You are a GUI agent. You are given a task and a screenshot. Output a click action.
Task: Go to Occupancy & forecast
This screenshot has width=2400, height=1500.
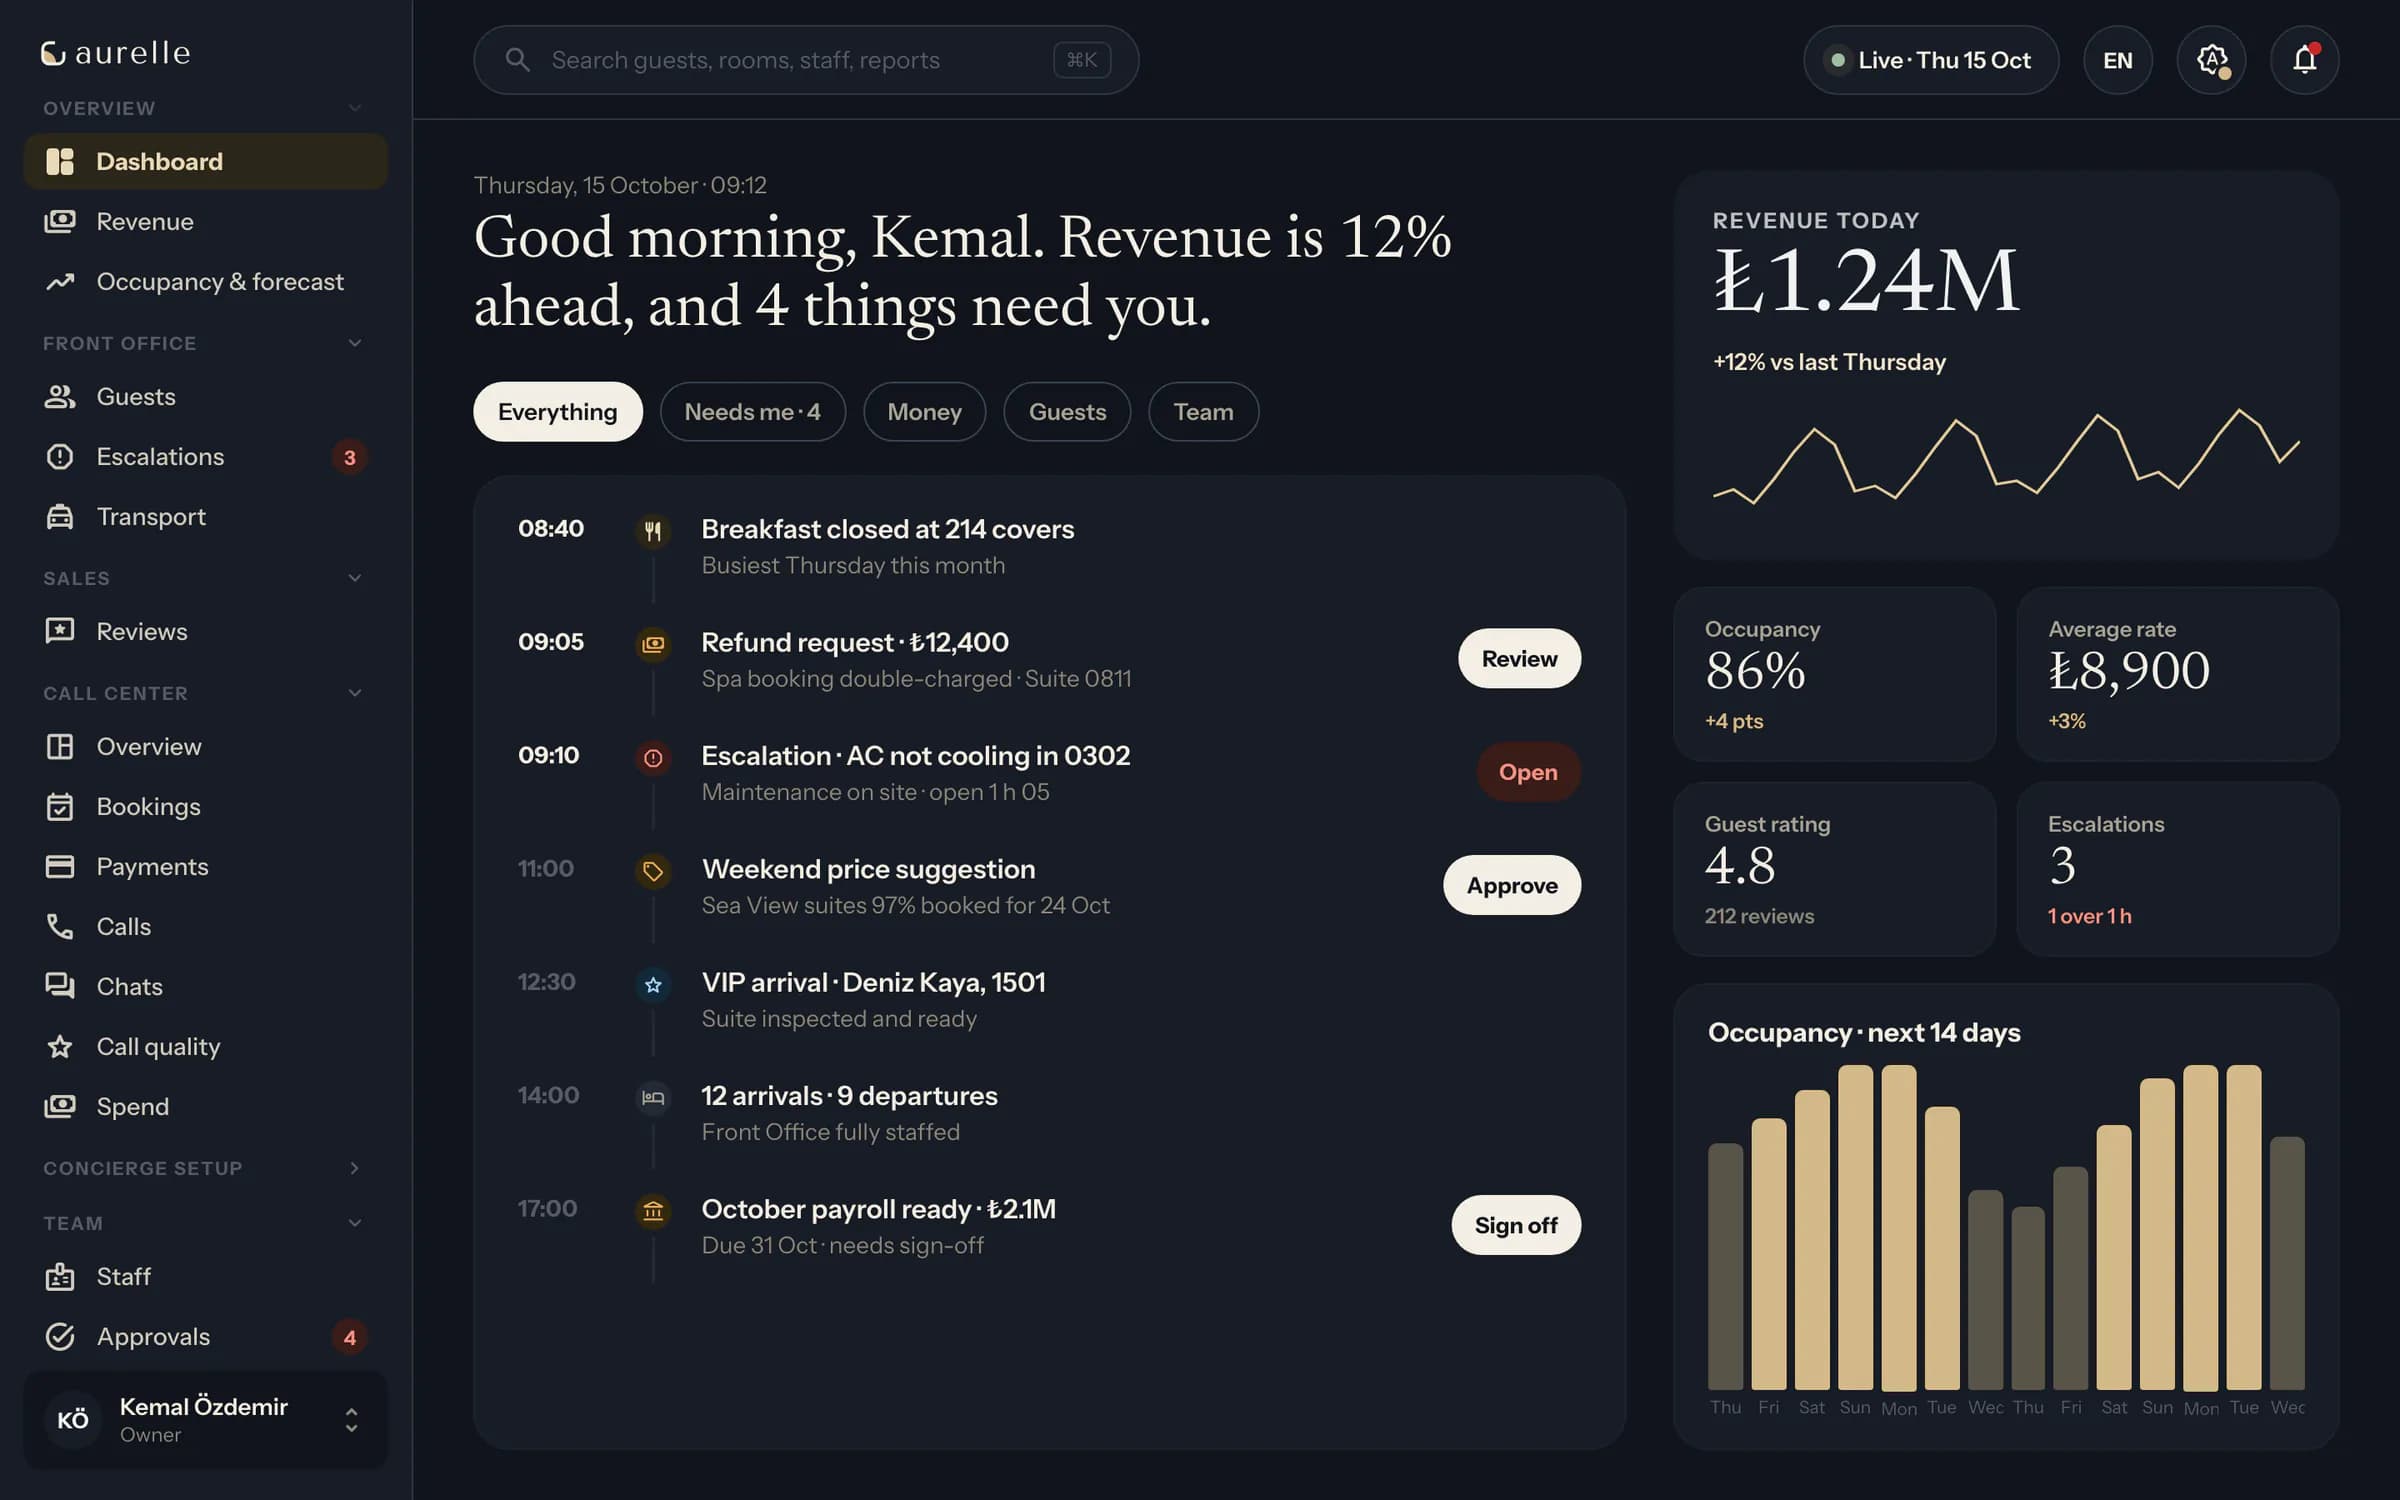pyautogui.click(x=205, y=281)
